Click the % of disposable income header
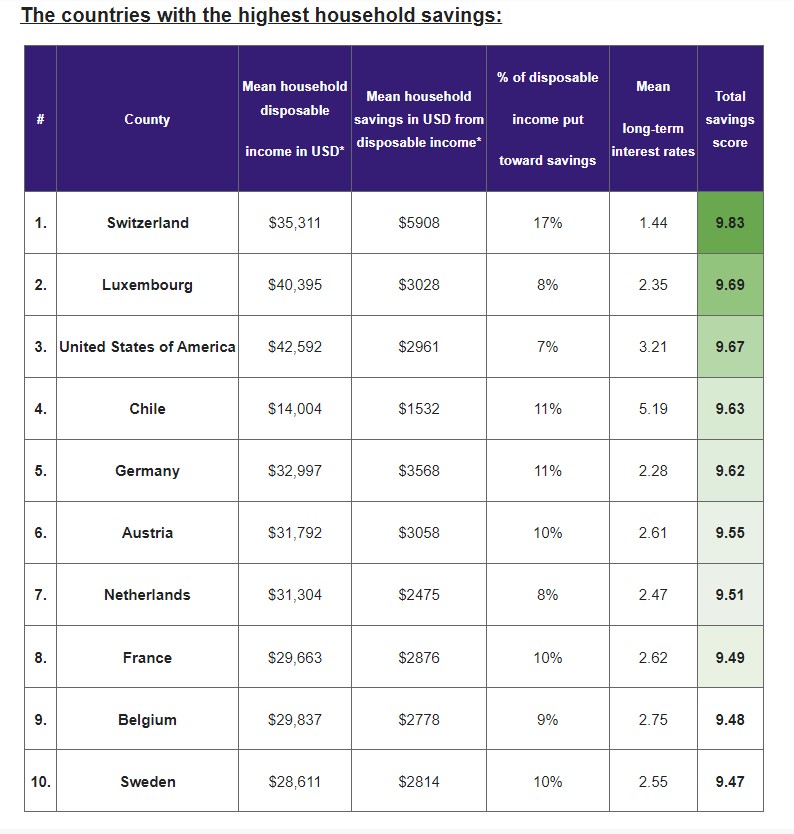 548,119
